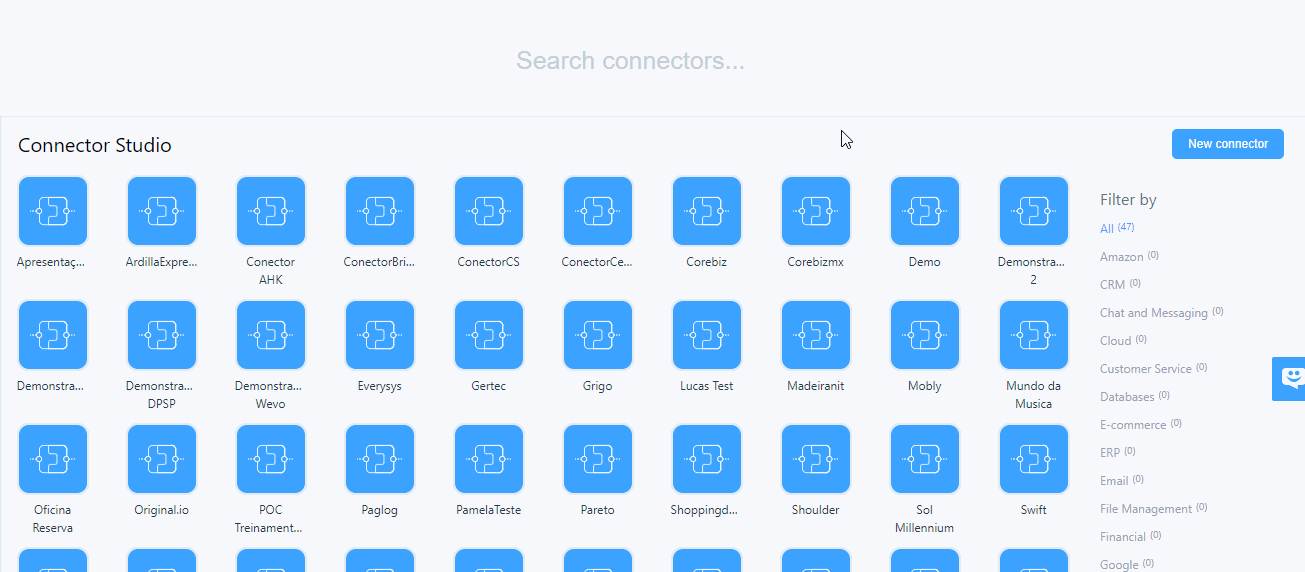This screenshot has width=1305, height=572.
Task: Select the Everysys connector icon
Action: (379, 335)
